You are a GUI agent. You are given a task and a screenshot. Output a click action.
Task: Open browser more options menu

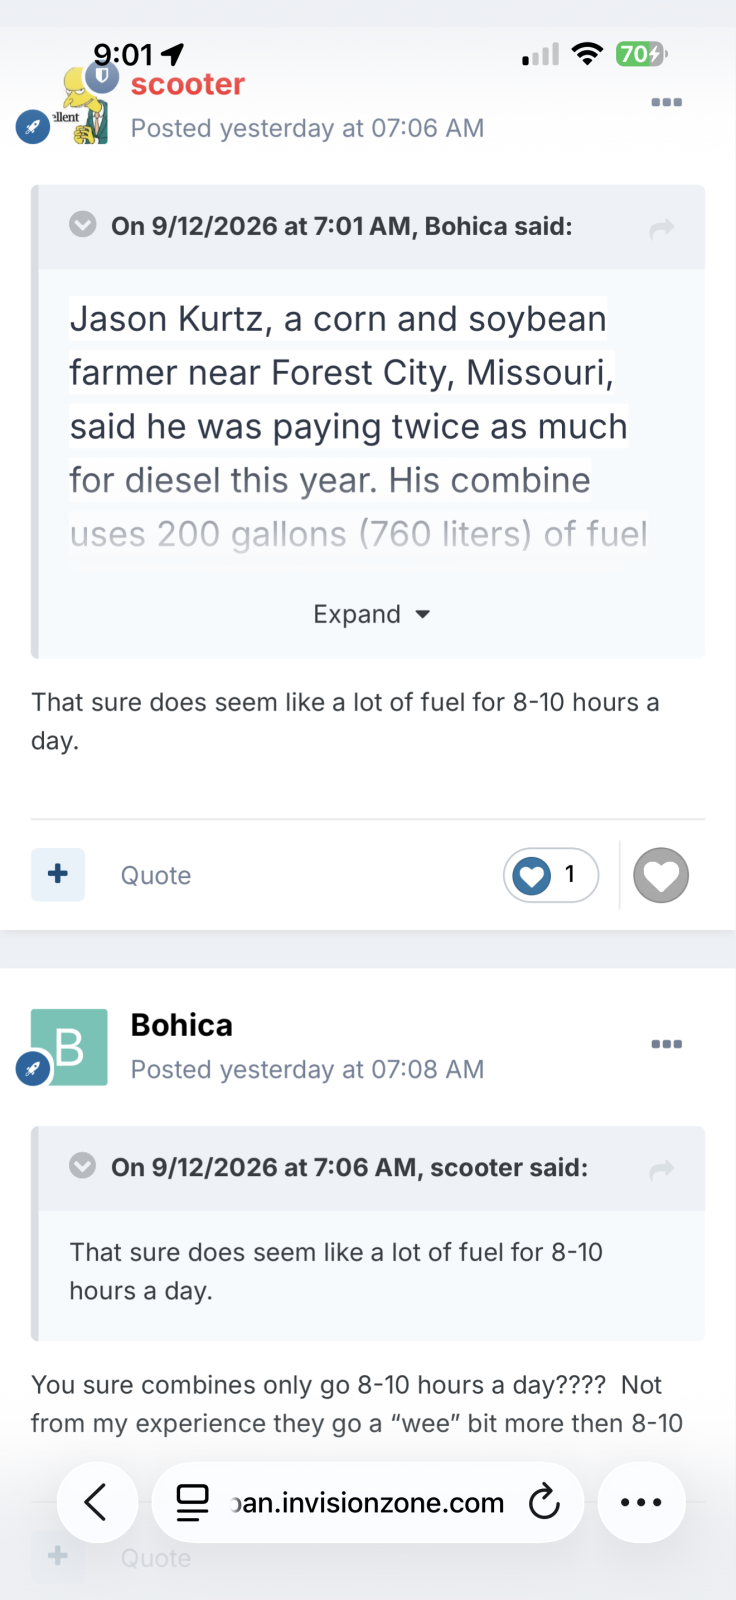coord(641,1502)
